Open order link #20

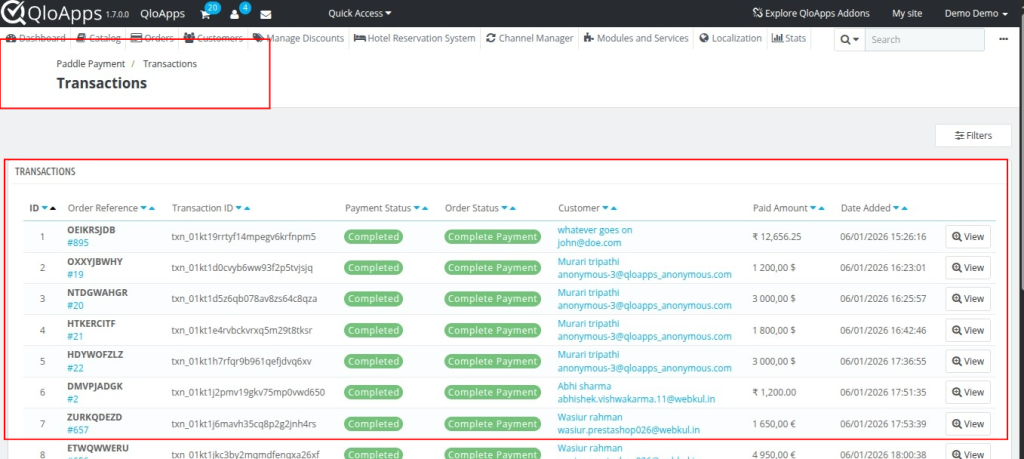point(75,306)
